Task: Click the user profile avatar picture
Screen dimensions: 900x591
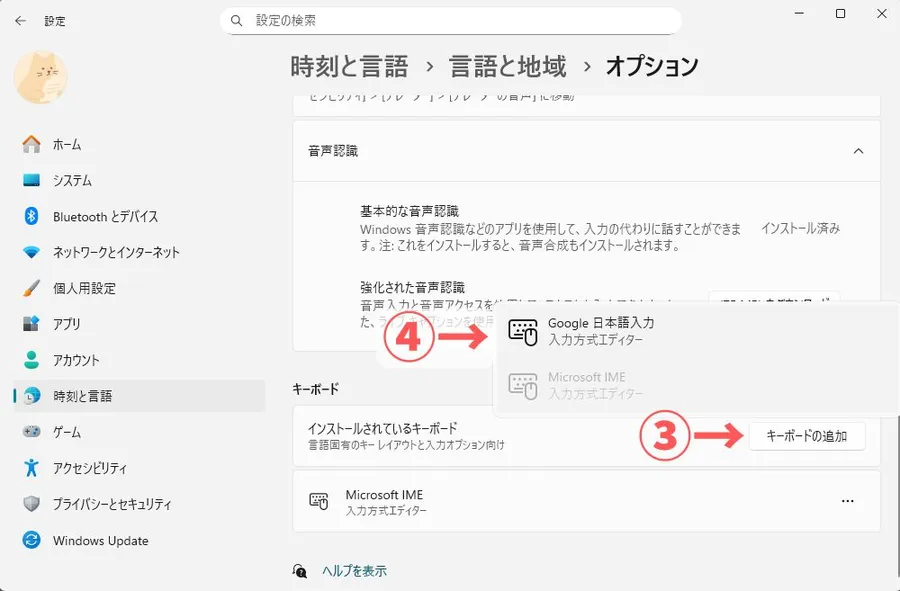Action: tap(41, 77)
